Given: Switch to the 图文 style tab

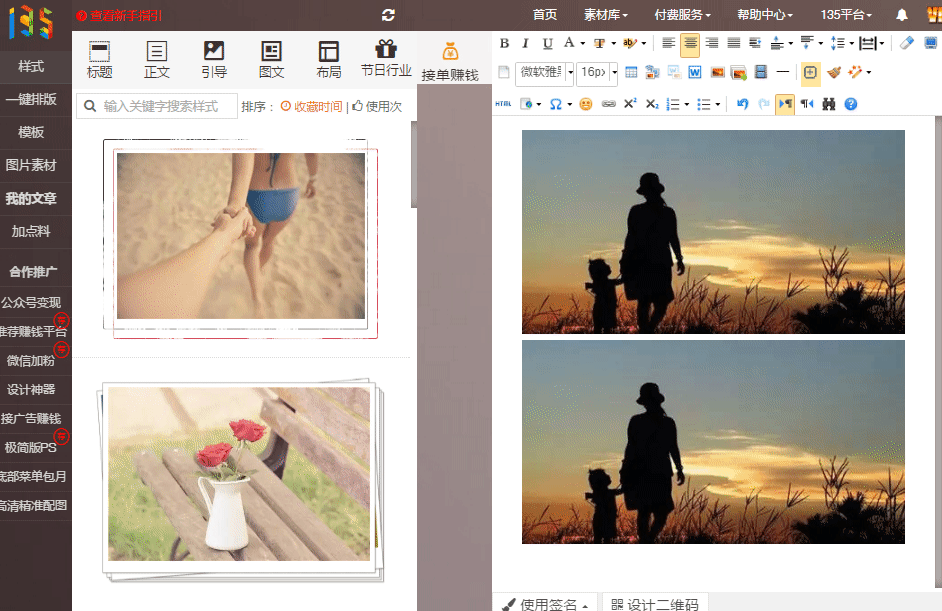Looking at the screenshot, I should pos(271,59).
